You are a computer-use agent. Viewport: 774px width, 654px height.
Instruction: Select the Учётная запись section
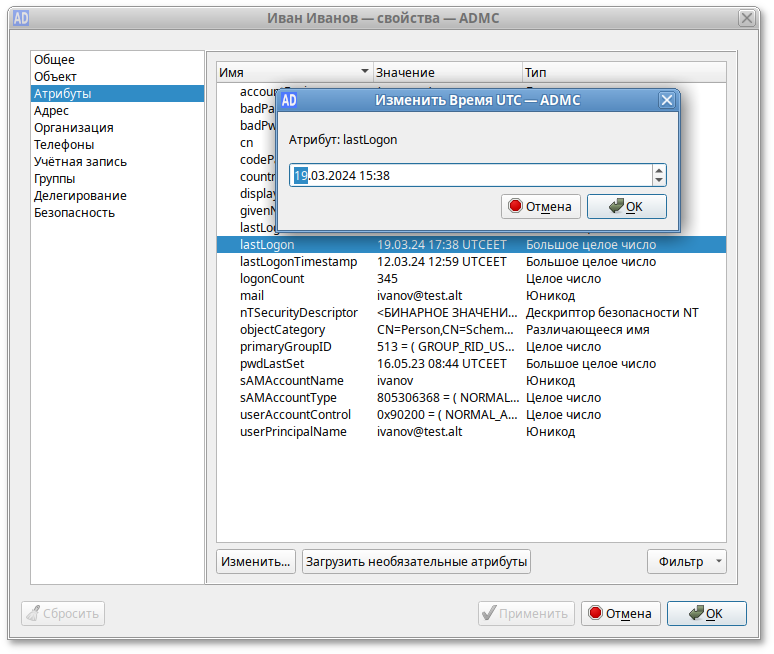80,161
